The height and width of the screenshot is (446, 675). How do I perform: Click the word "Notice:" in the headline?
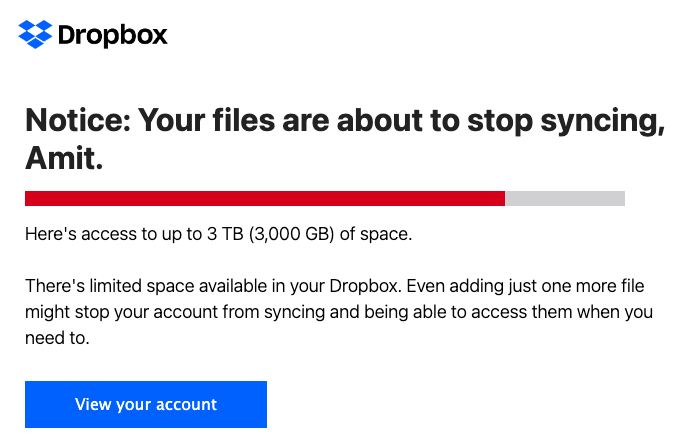(x=76, y=121)
